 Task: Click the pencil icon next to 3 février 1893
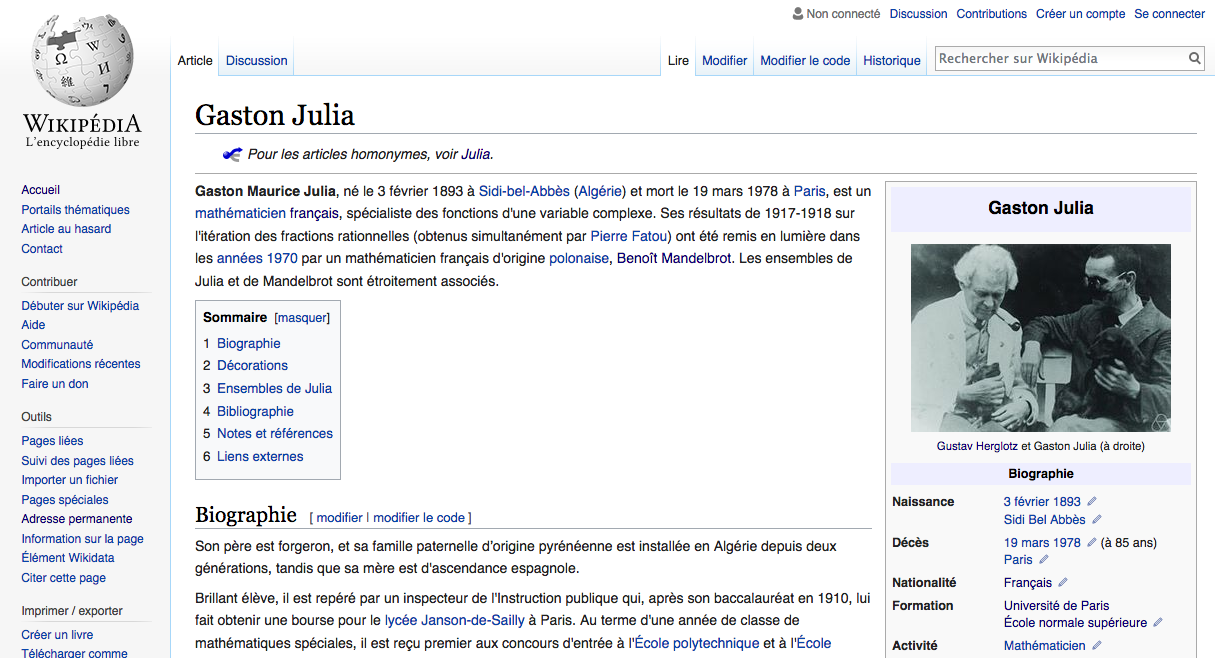[x=1092, y=502]
